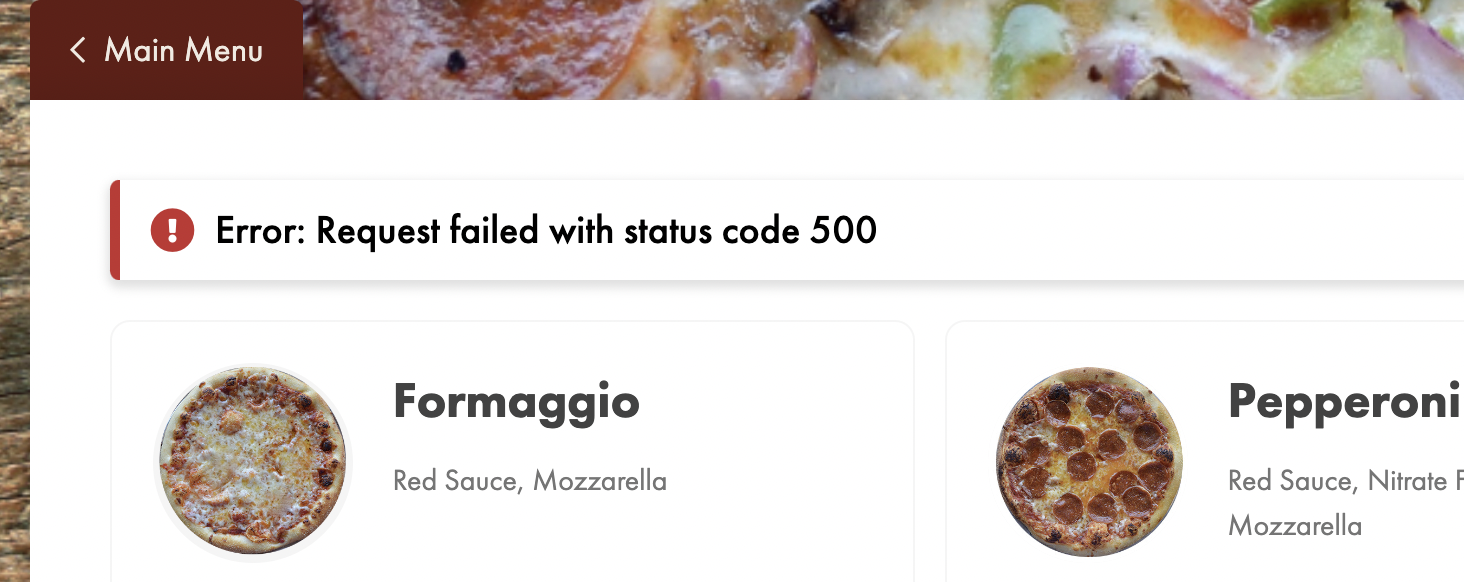
Task: Click the back chevron beside Main Menu
Action: [78, 50]
